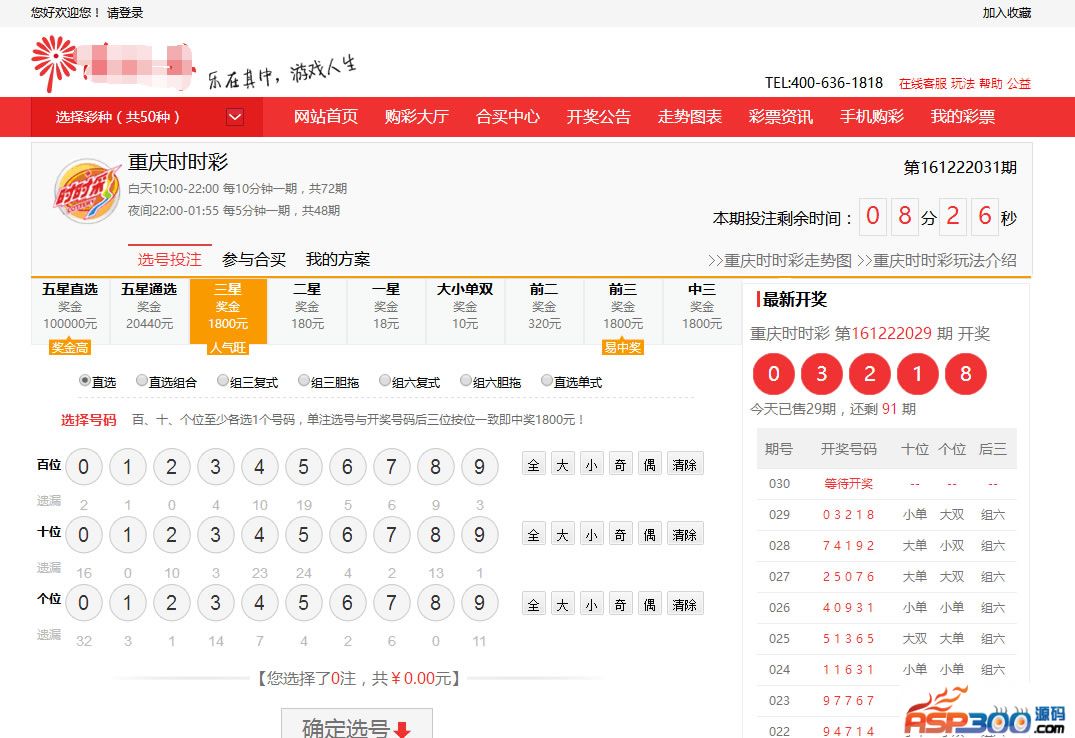Screen dimensions: 1075x738
Task: Click 全 button in 个位 row
Action: pos(533,604)
